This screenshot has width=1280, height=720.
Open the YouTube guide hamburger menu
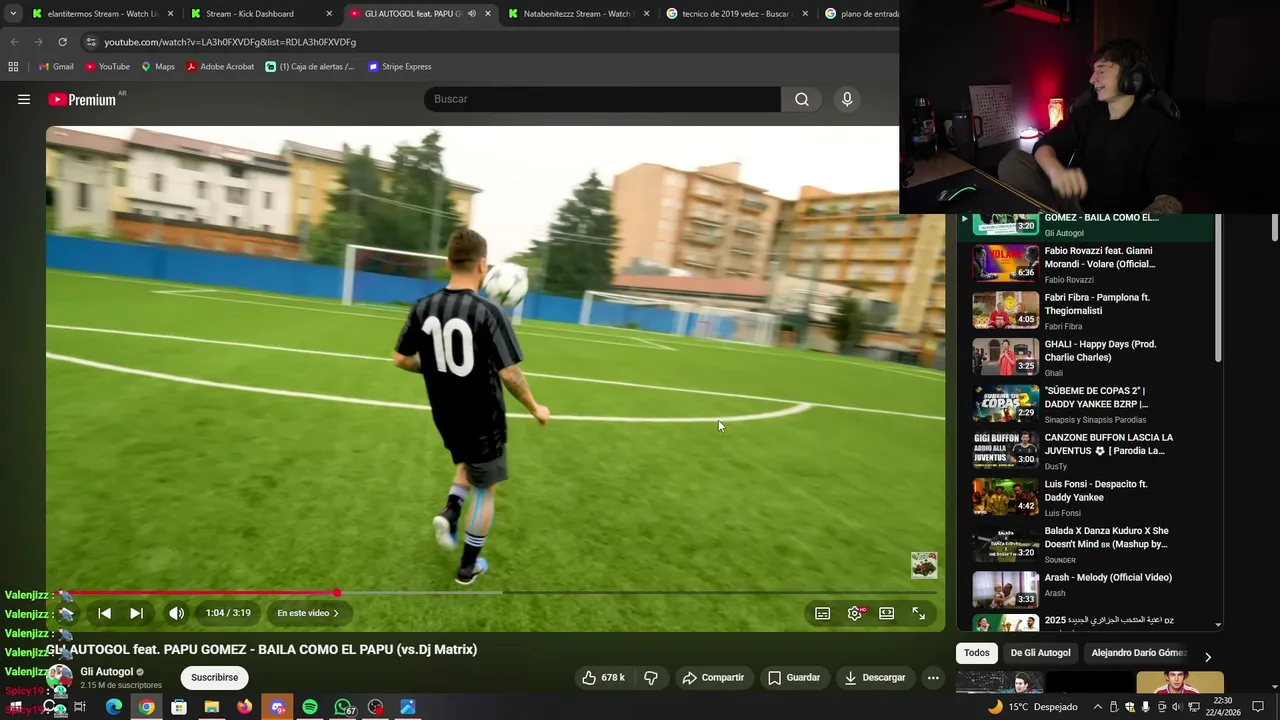tap(24, 99)
